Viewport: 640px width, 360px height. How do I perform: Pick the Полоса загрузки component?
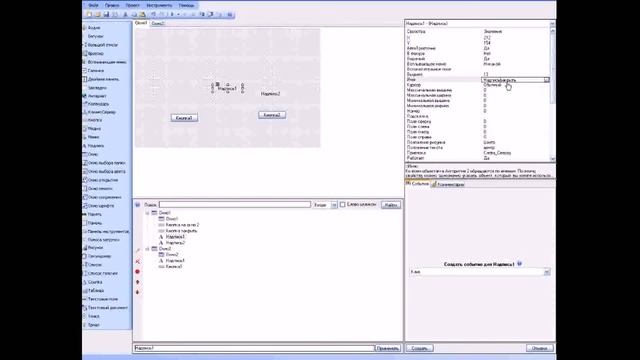pos(103,240)
